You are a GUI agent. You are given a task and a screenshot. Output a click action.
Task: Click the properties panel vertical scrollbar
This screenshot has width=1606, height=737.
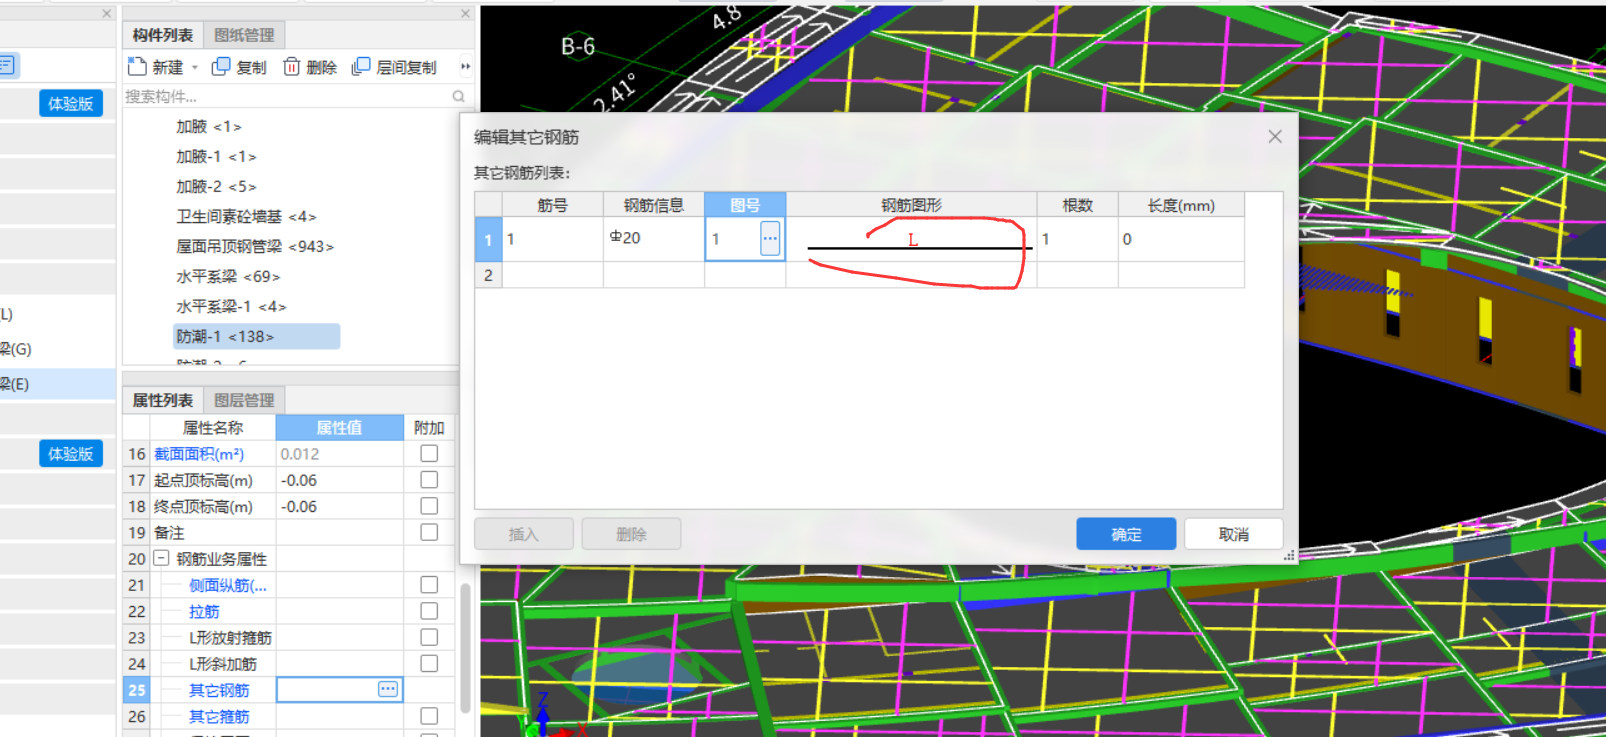(x=465, y=648)
